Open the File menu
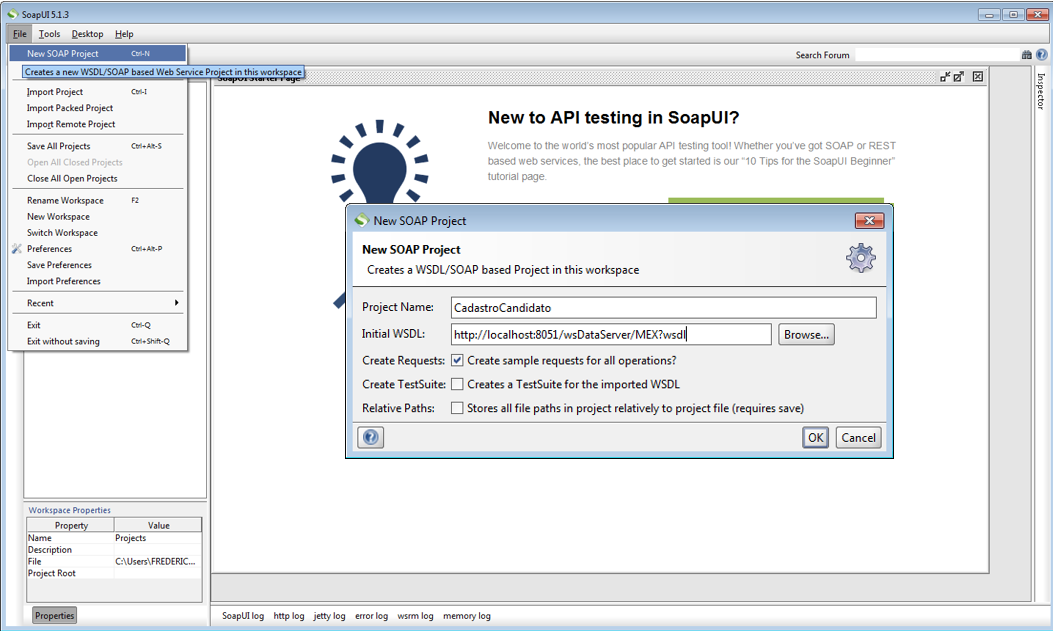Image resolution: width=1053 pixels, height=631 pixels. point(19,34)
